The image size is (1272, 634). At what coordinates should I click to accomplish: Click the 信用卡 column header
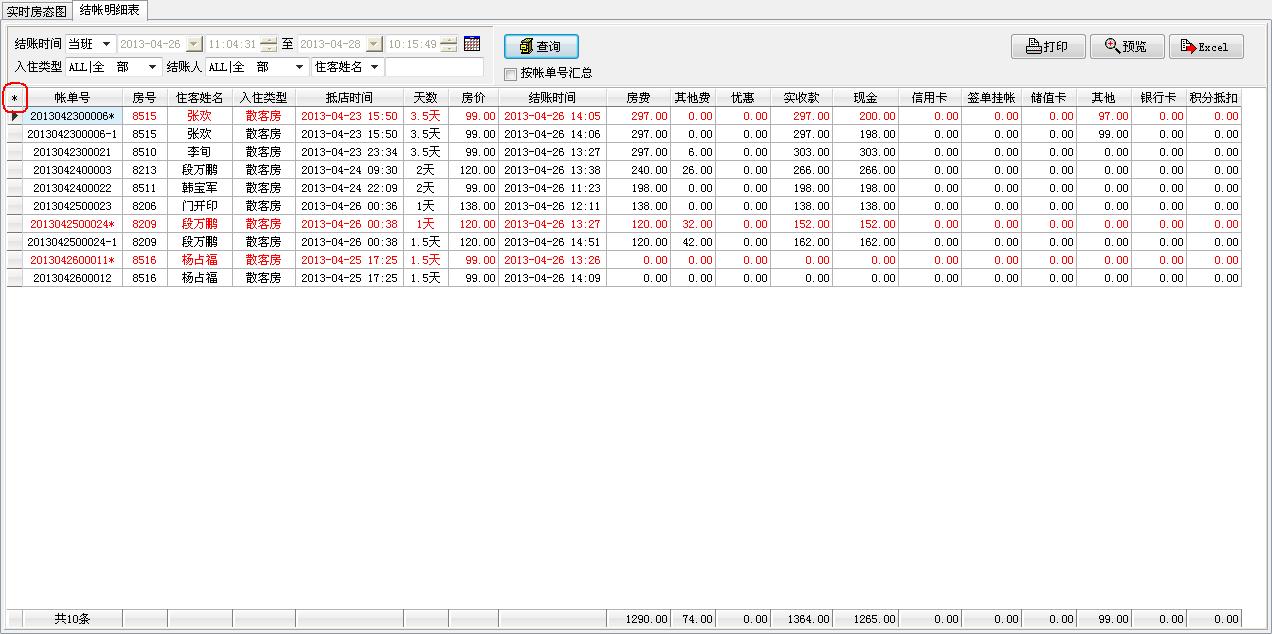(929, 97)
